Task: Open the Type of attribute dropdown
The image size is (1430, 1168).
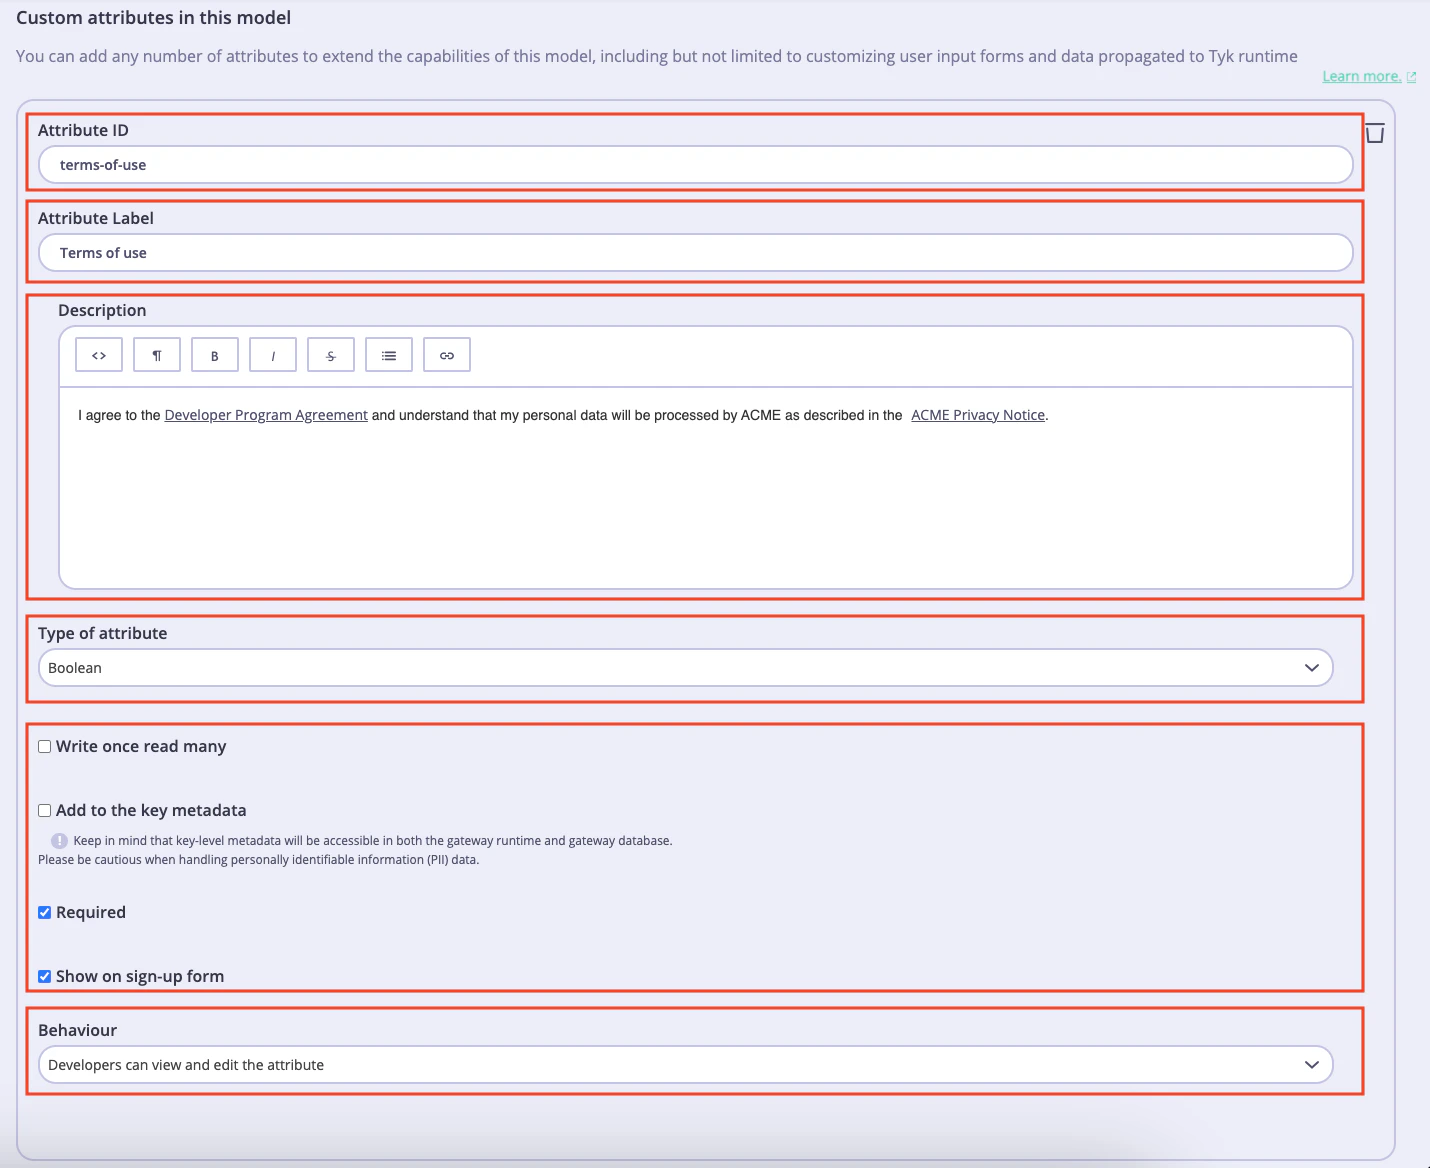Action: tap(685, 667)
